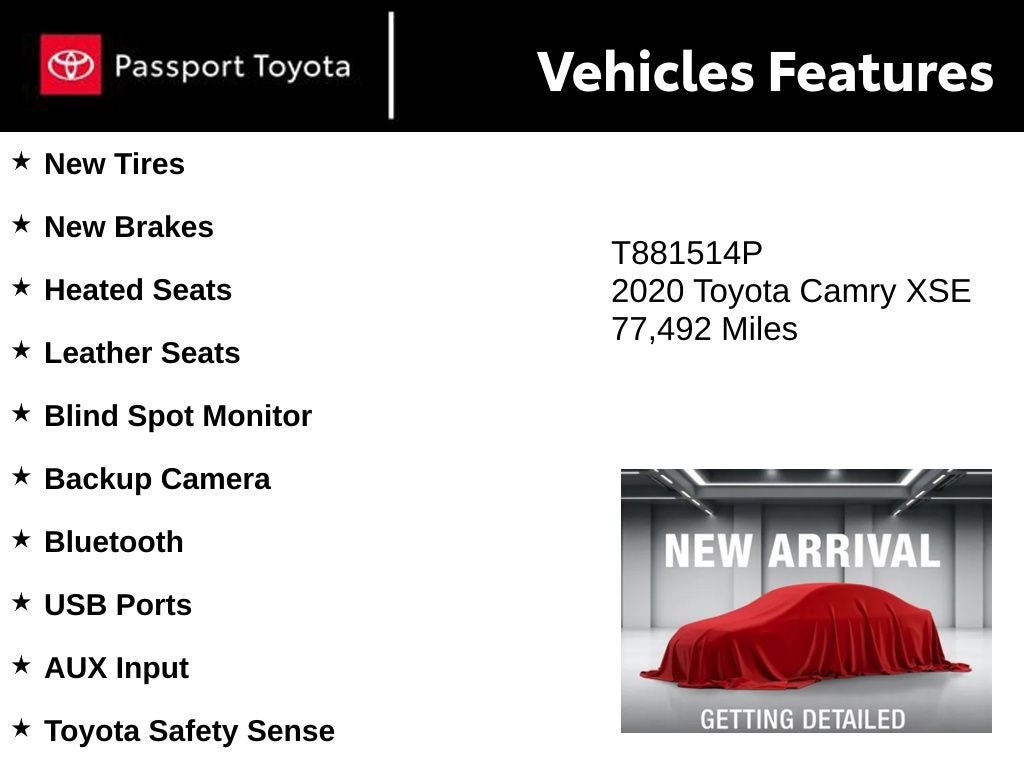1024x768 pixels.
Task: Click the red Toyota logo icon
Action: click(70, 65)
